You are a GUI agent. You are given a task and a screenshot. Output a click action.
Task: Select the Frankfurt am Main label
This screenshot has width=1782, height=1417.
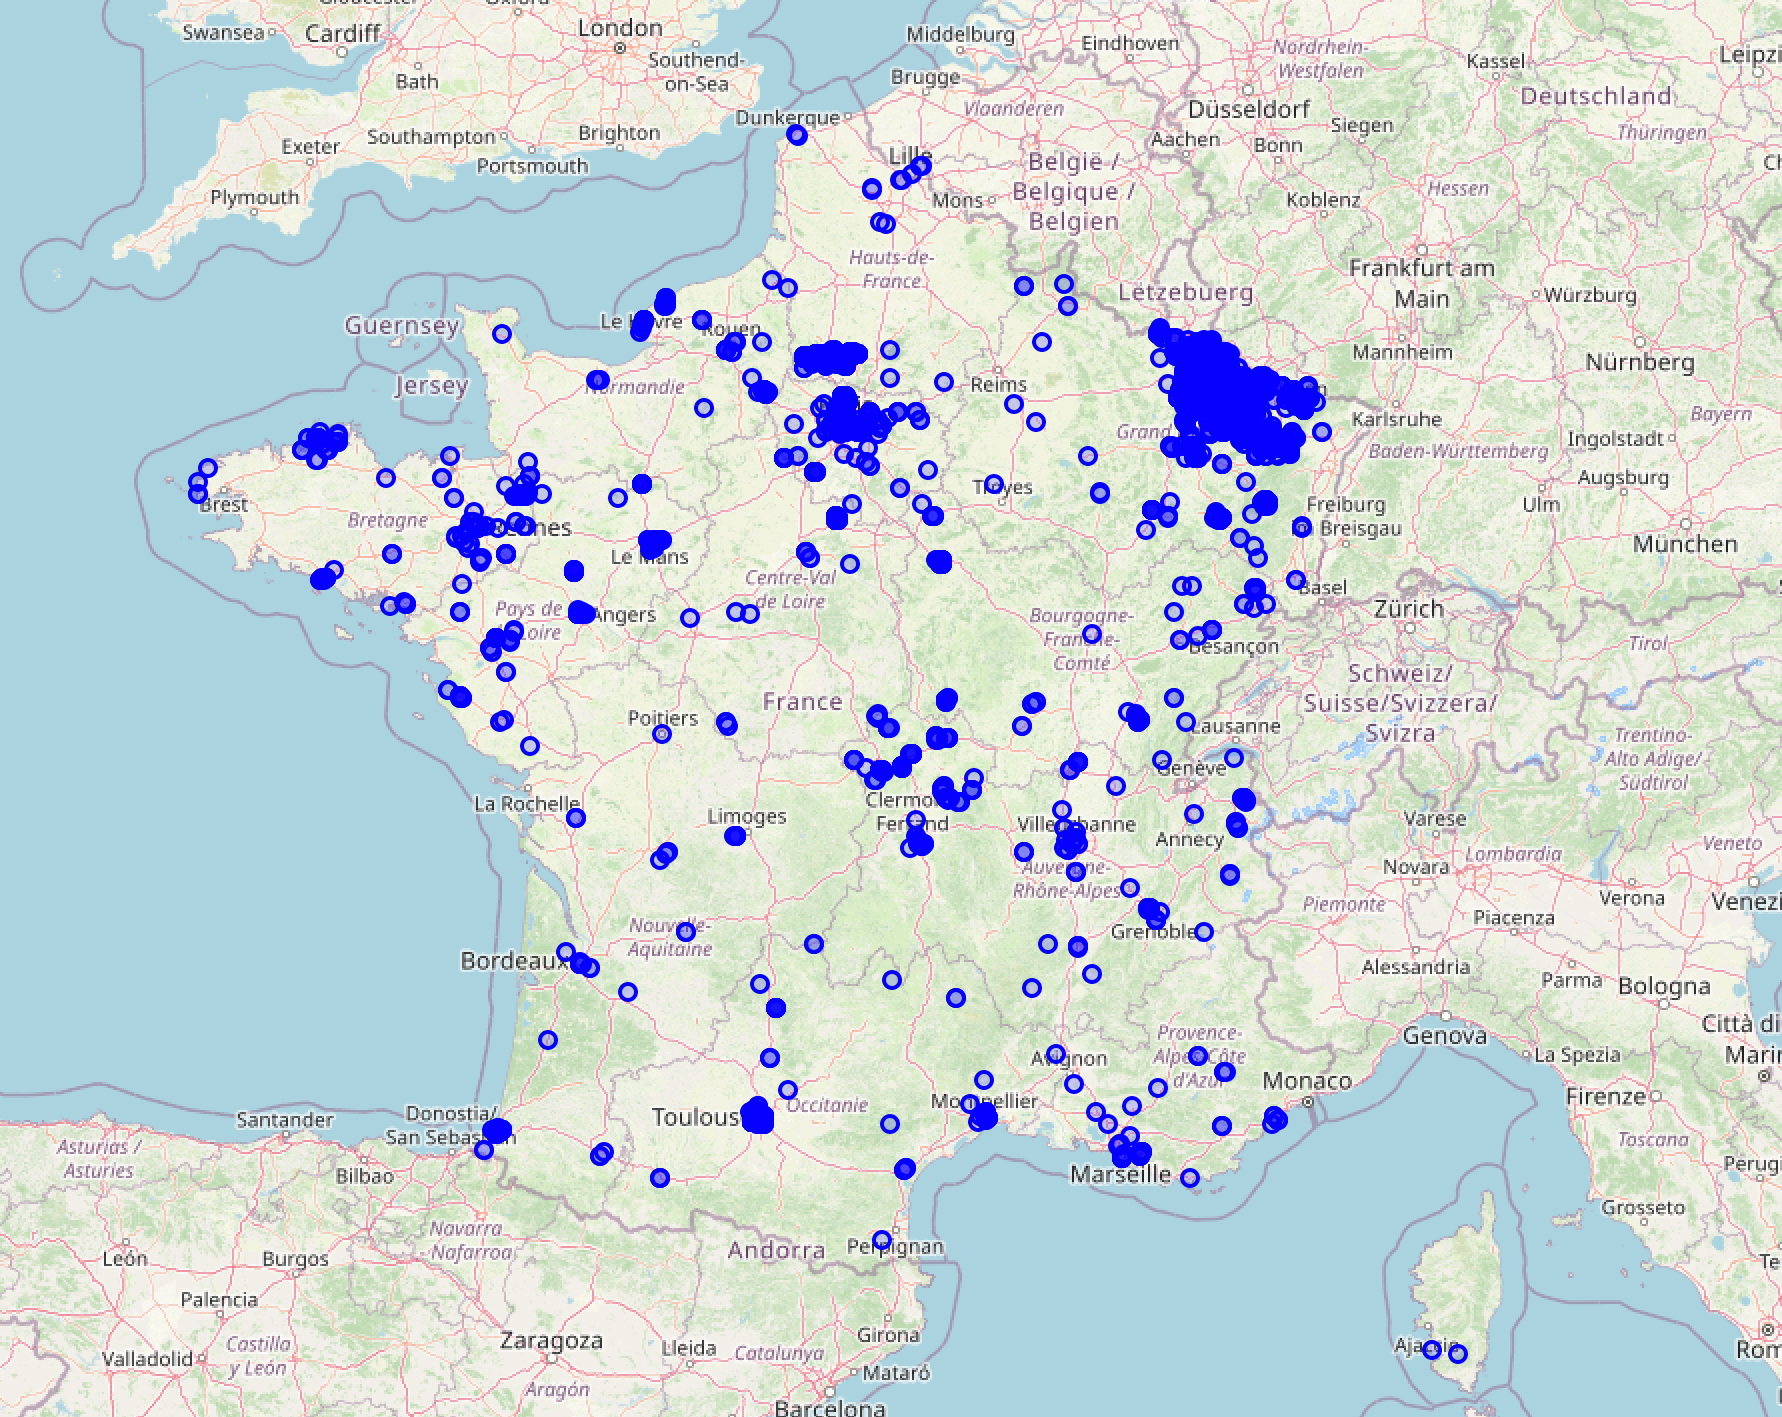(1422, 283)
